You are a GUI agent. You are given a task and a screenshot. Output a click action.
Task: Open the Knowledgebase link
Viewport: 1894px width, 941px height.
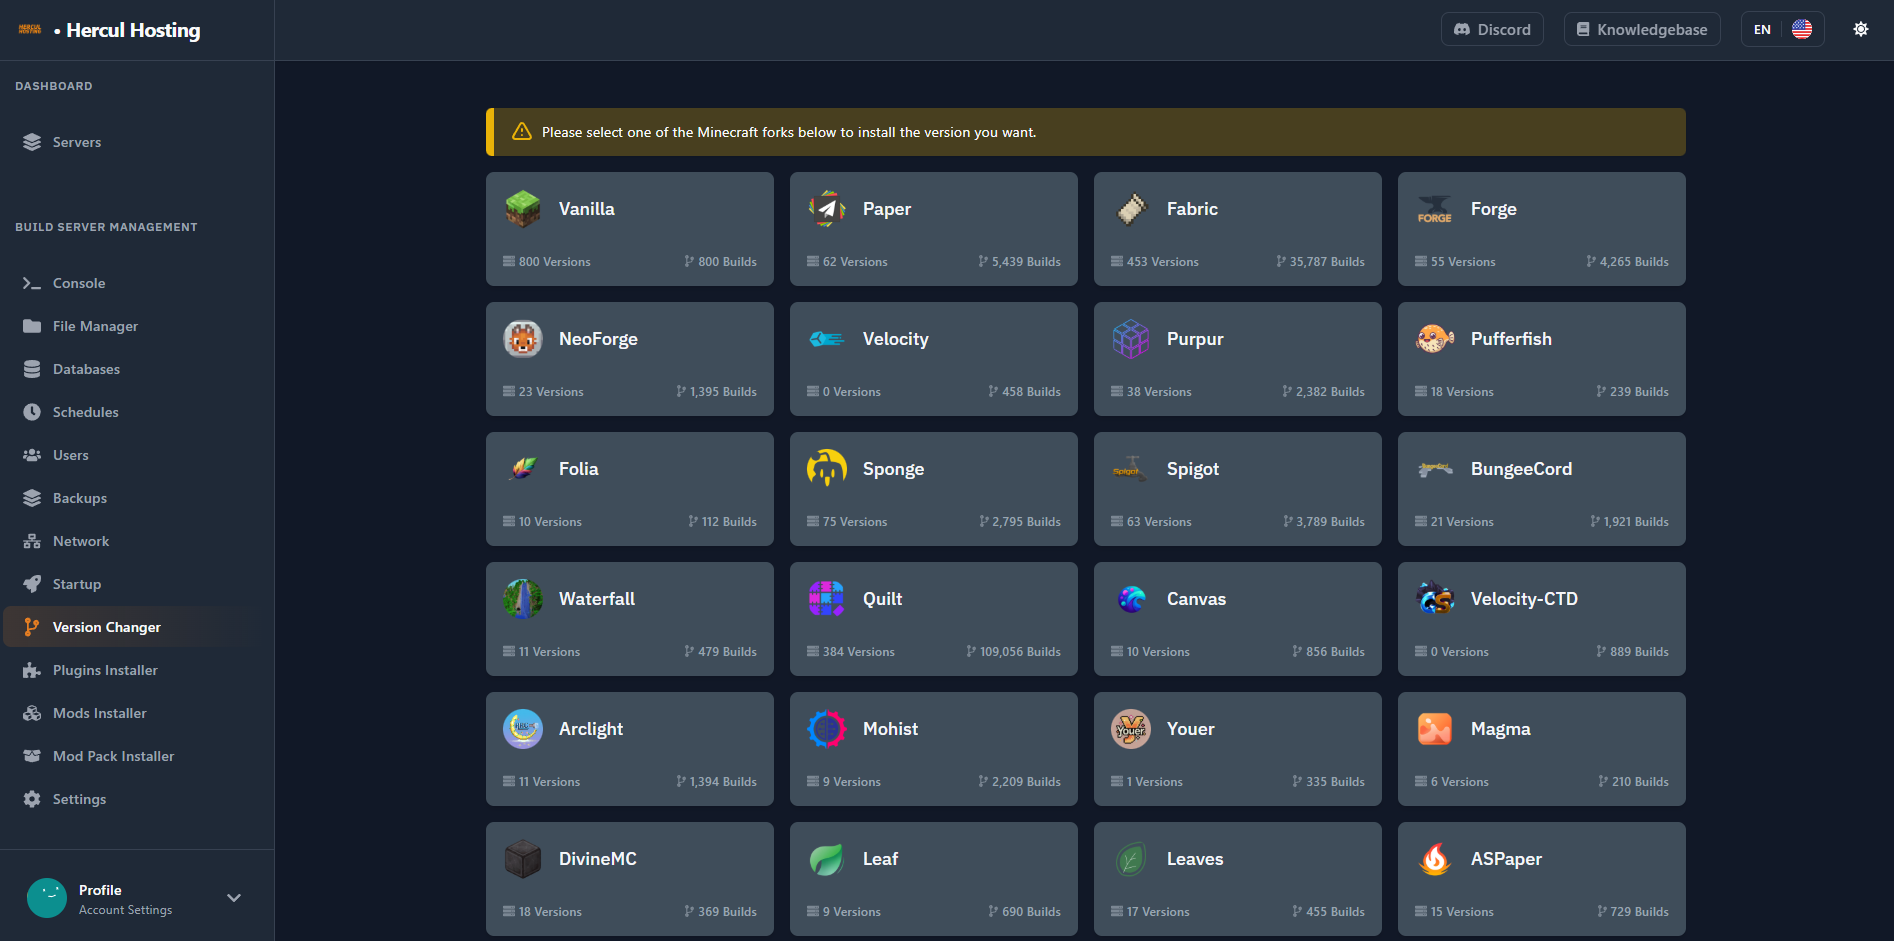pos(1641,29)
